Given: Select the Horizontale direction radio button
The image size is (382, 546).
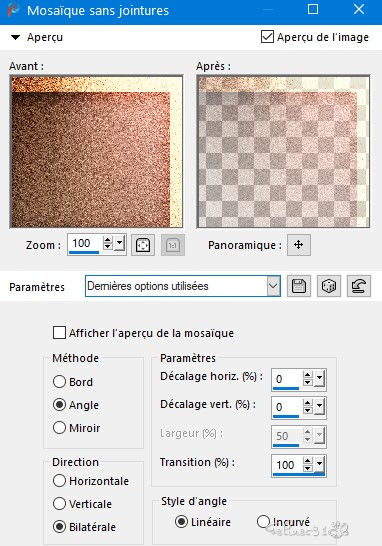Looking at the screenshot, I should tap(59, 481).
